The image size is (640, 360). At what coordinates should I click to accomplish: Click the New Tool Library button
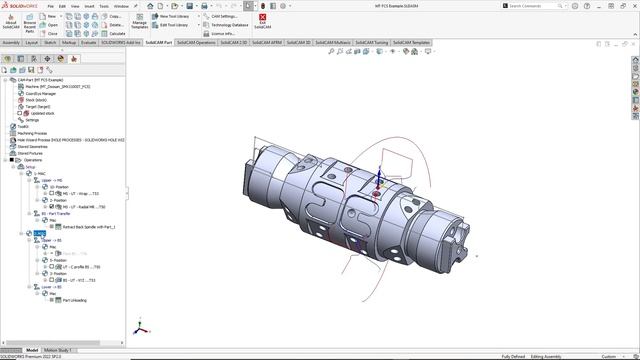tap(171, 16)
